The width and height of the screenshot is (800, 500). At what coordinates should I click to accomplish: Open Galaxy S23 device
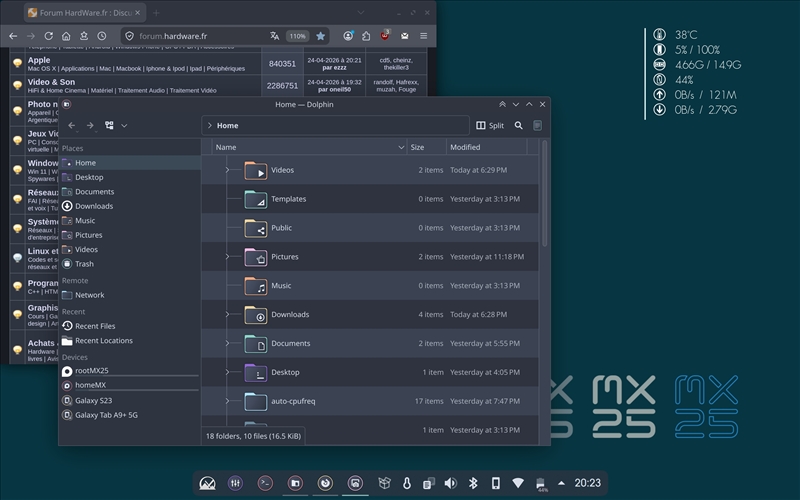coord(130,401)
